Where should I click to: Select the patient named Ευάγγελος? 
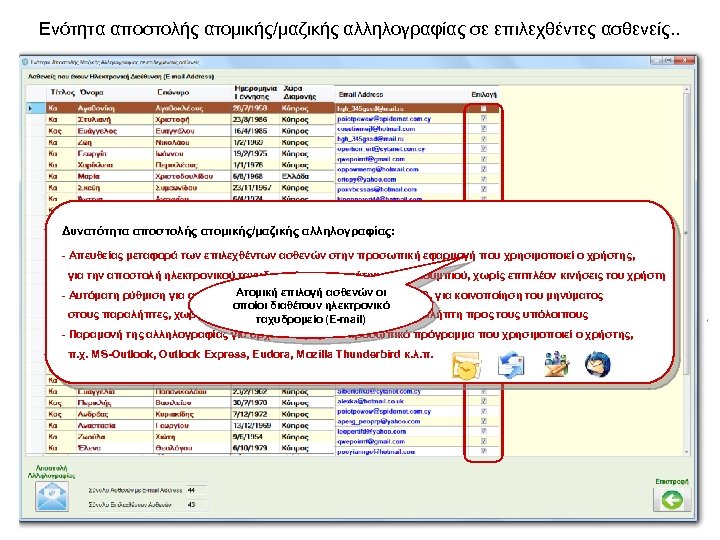pyautogui.click(x=97, y=131)
